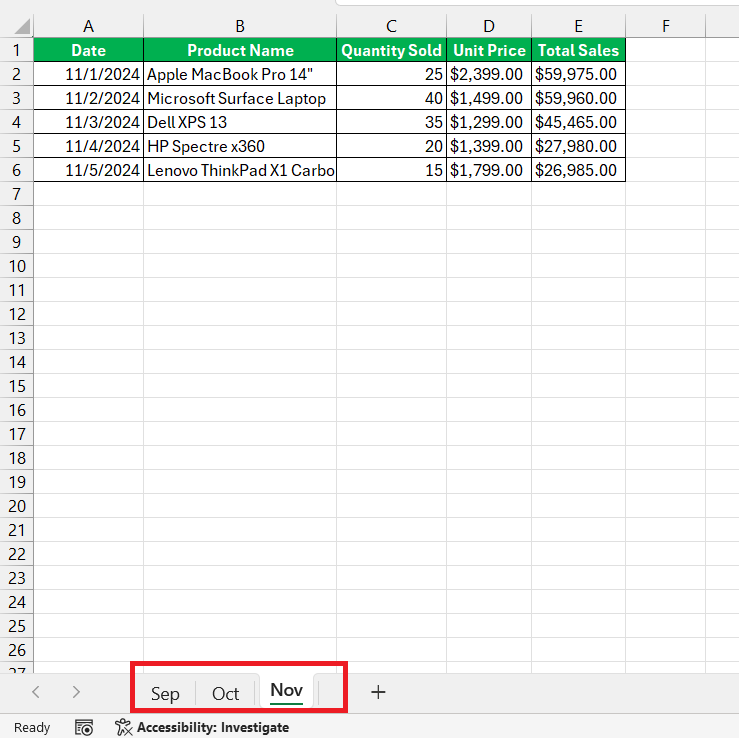The image size is (739, 738).
Task: Click the Date header cell
Action: [x=89, y=50]
